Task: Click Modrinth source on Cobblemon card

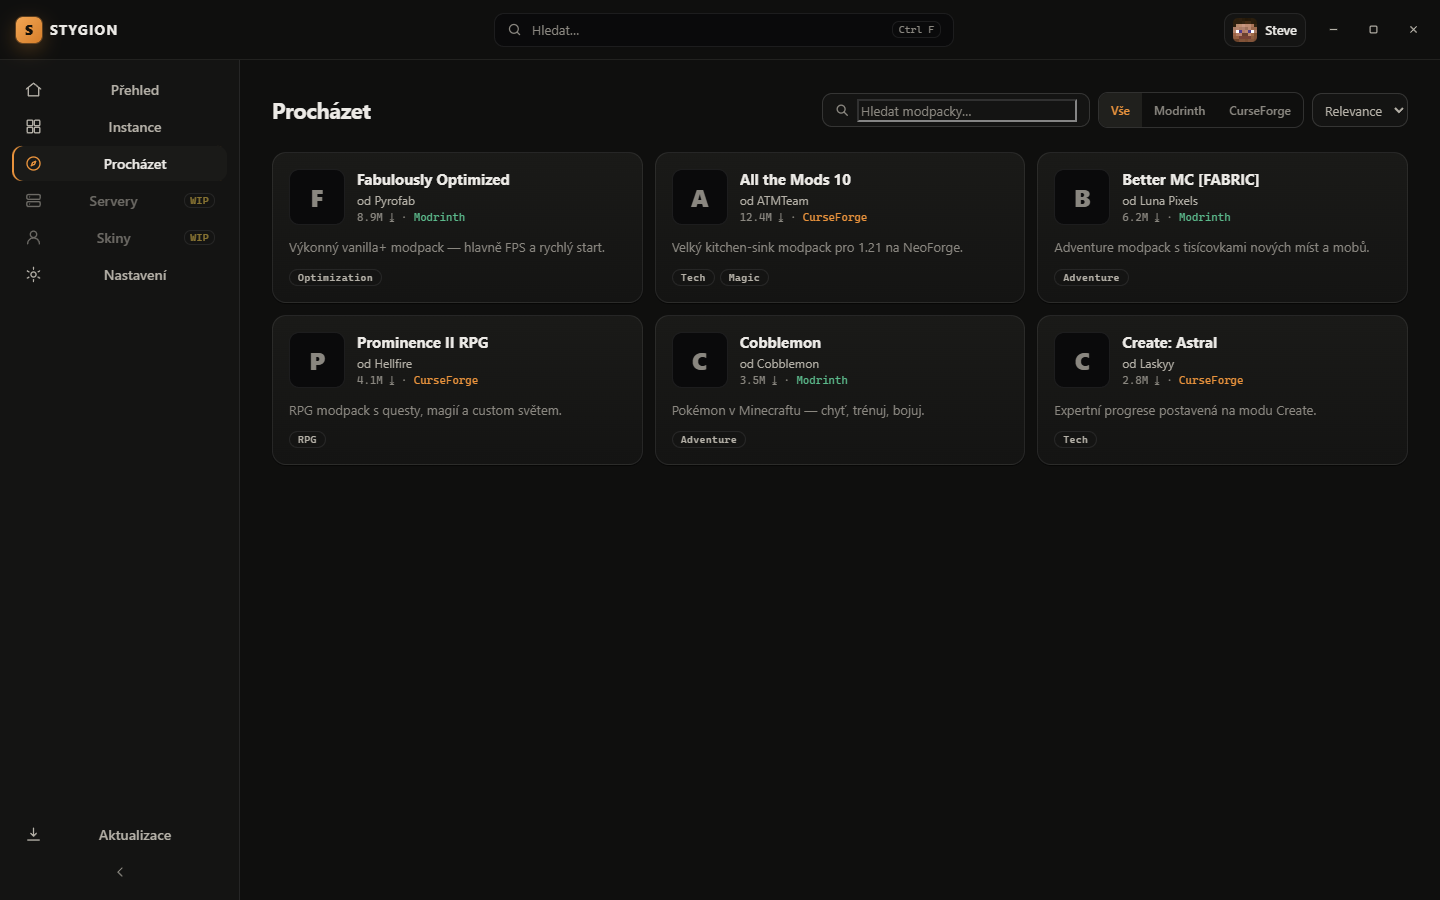Action: 821,380
